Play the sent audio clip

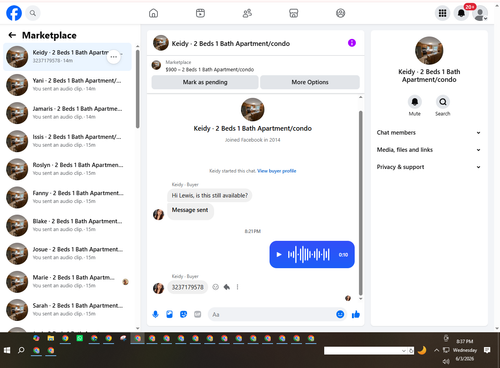coord(279,255)
